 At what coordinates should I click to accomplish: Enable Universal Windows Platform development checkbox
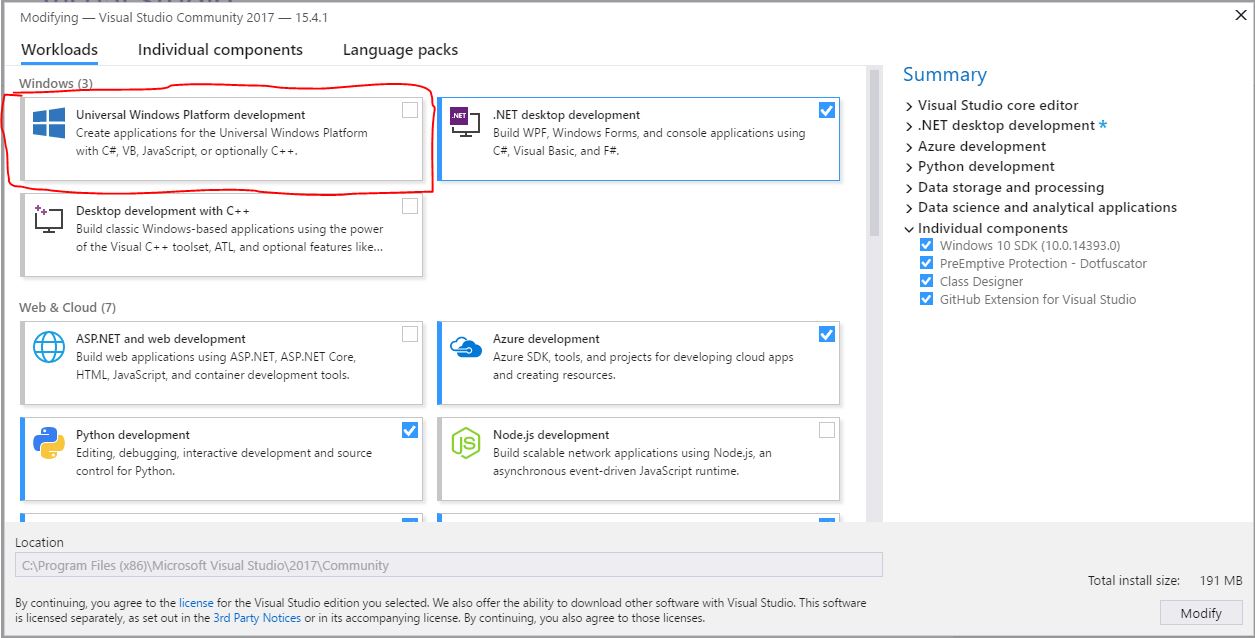(410, 110)
